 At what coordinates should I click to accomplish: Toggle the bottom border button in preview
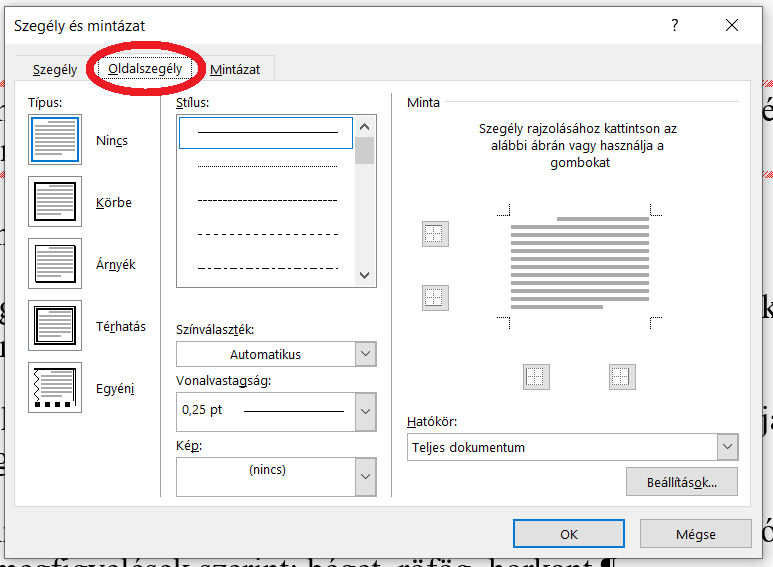pos(434,297)
